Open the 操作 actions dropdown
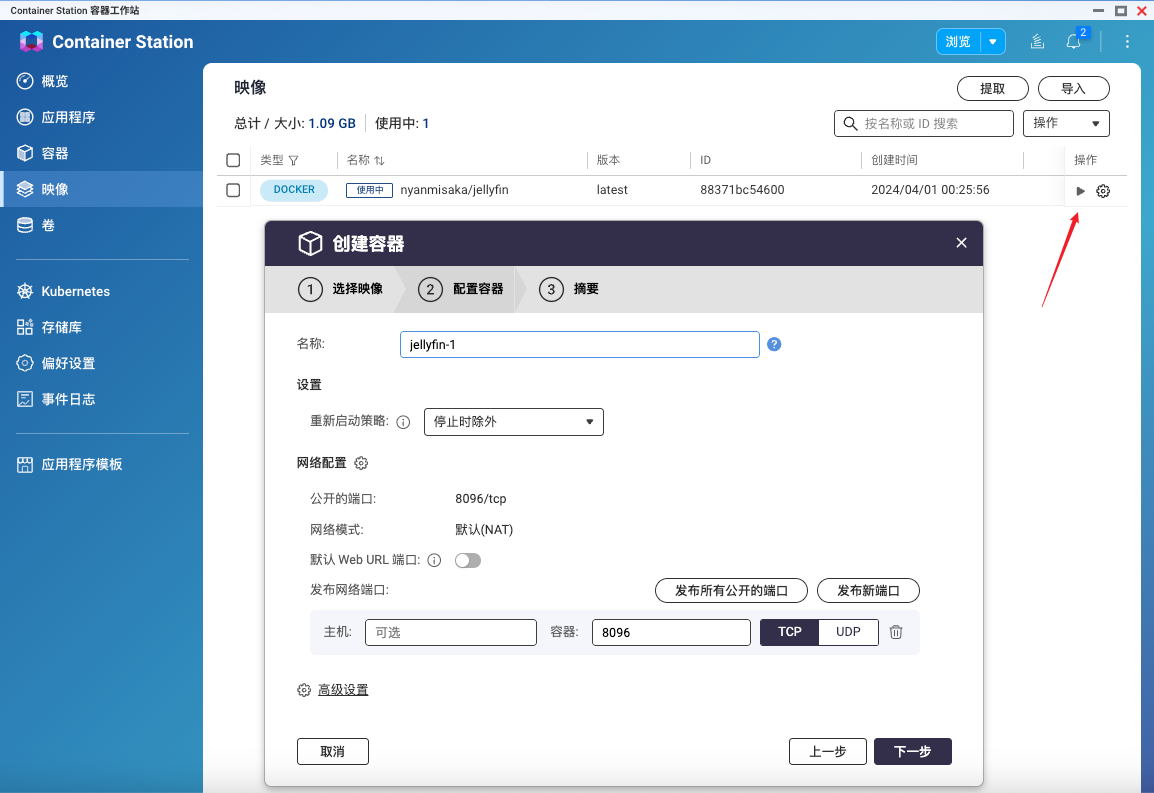 (x=1066, y=124)
